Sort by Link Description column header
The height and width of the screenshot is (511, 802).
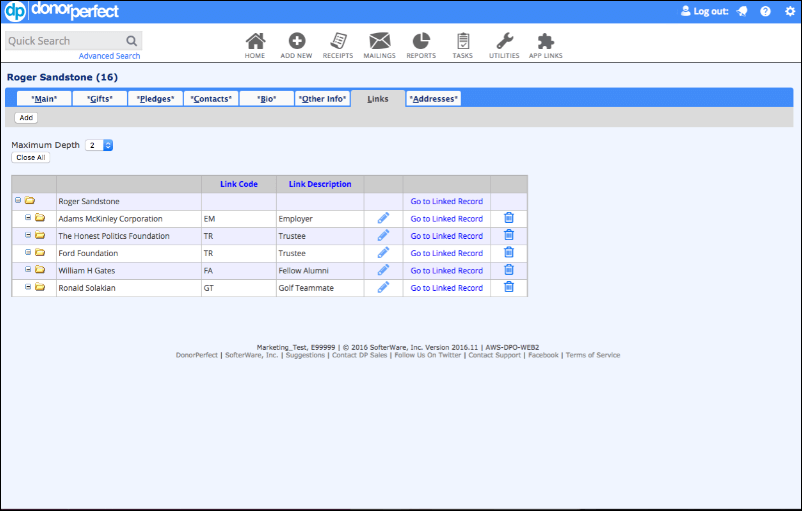(320, 184)
